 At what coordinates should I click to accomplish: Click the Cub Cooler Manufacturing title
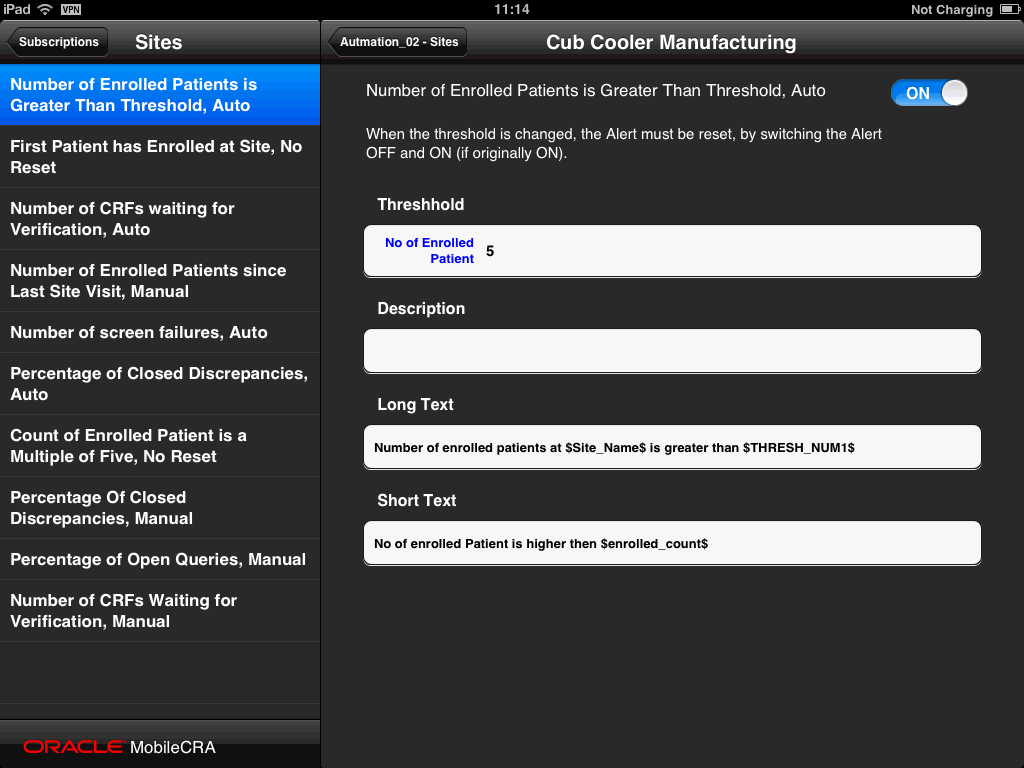671,42
